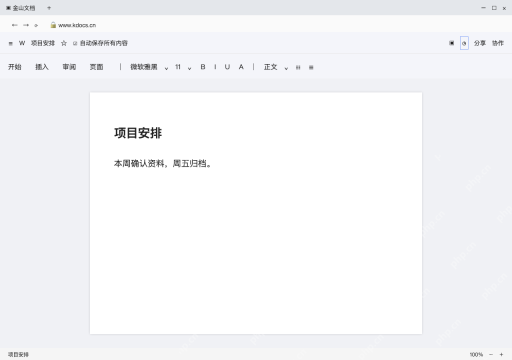Go forward with the browser forward arrow
This screenshot has width=512, height=360.
coord(26,25)
